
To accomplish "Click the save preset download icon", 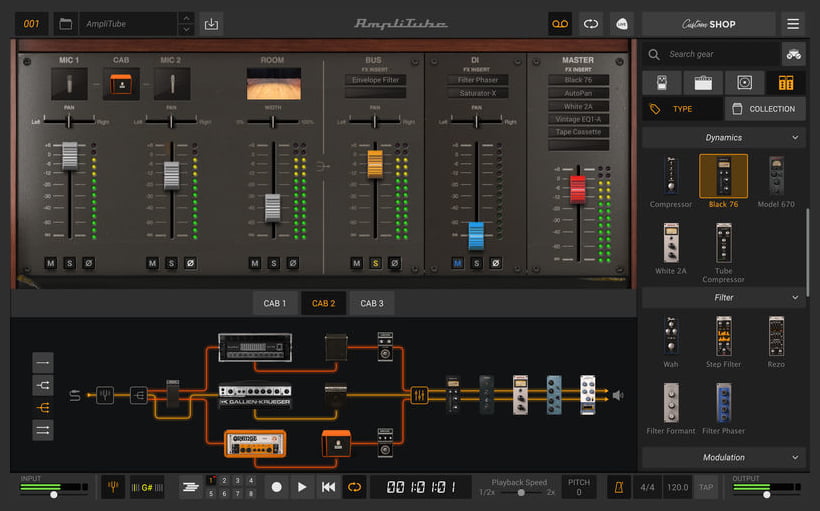I will click(211, 24).
